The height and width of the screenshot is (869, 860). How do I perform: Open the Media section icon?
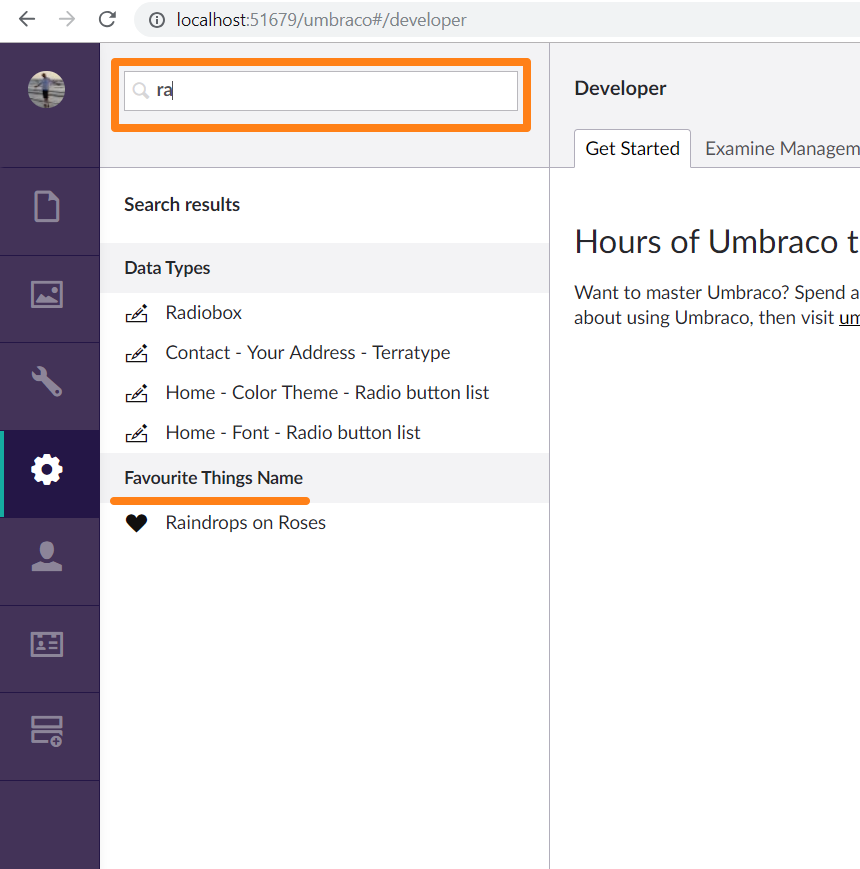point(47,294)
